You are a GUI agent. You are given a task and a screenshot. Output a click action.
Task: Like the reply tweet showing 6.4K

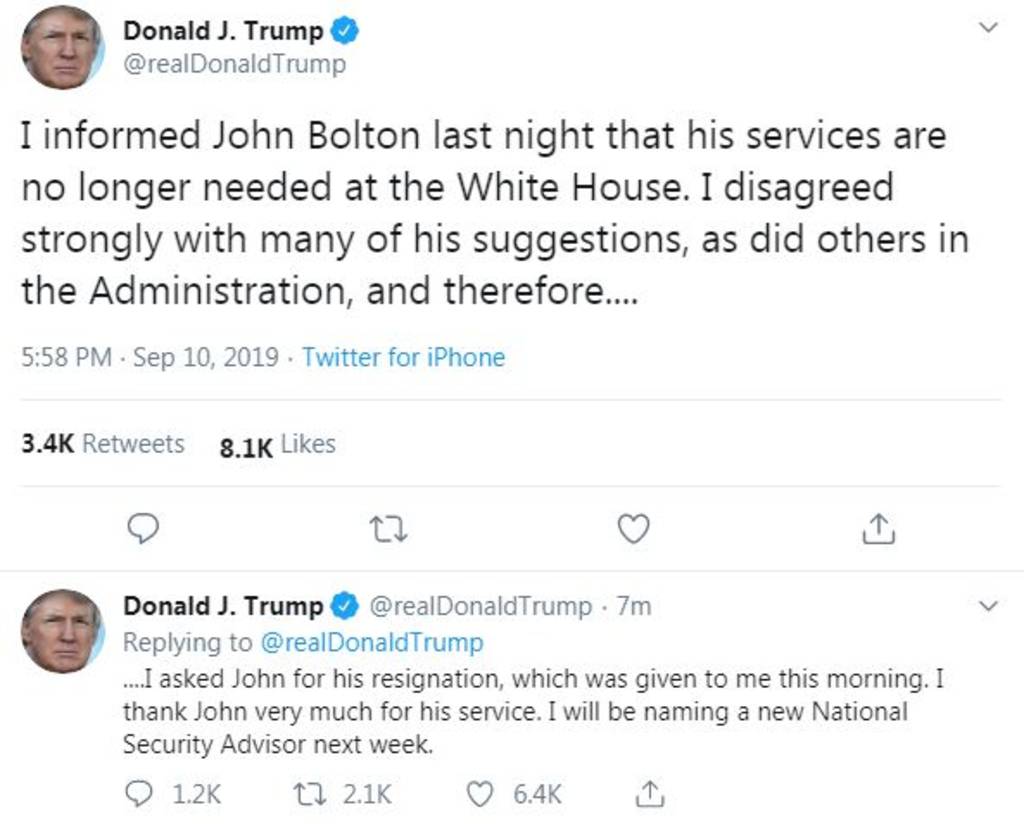coord(482,795)
